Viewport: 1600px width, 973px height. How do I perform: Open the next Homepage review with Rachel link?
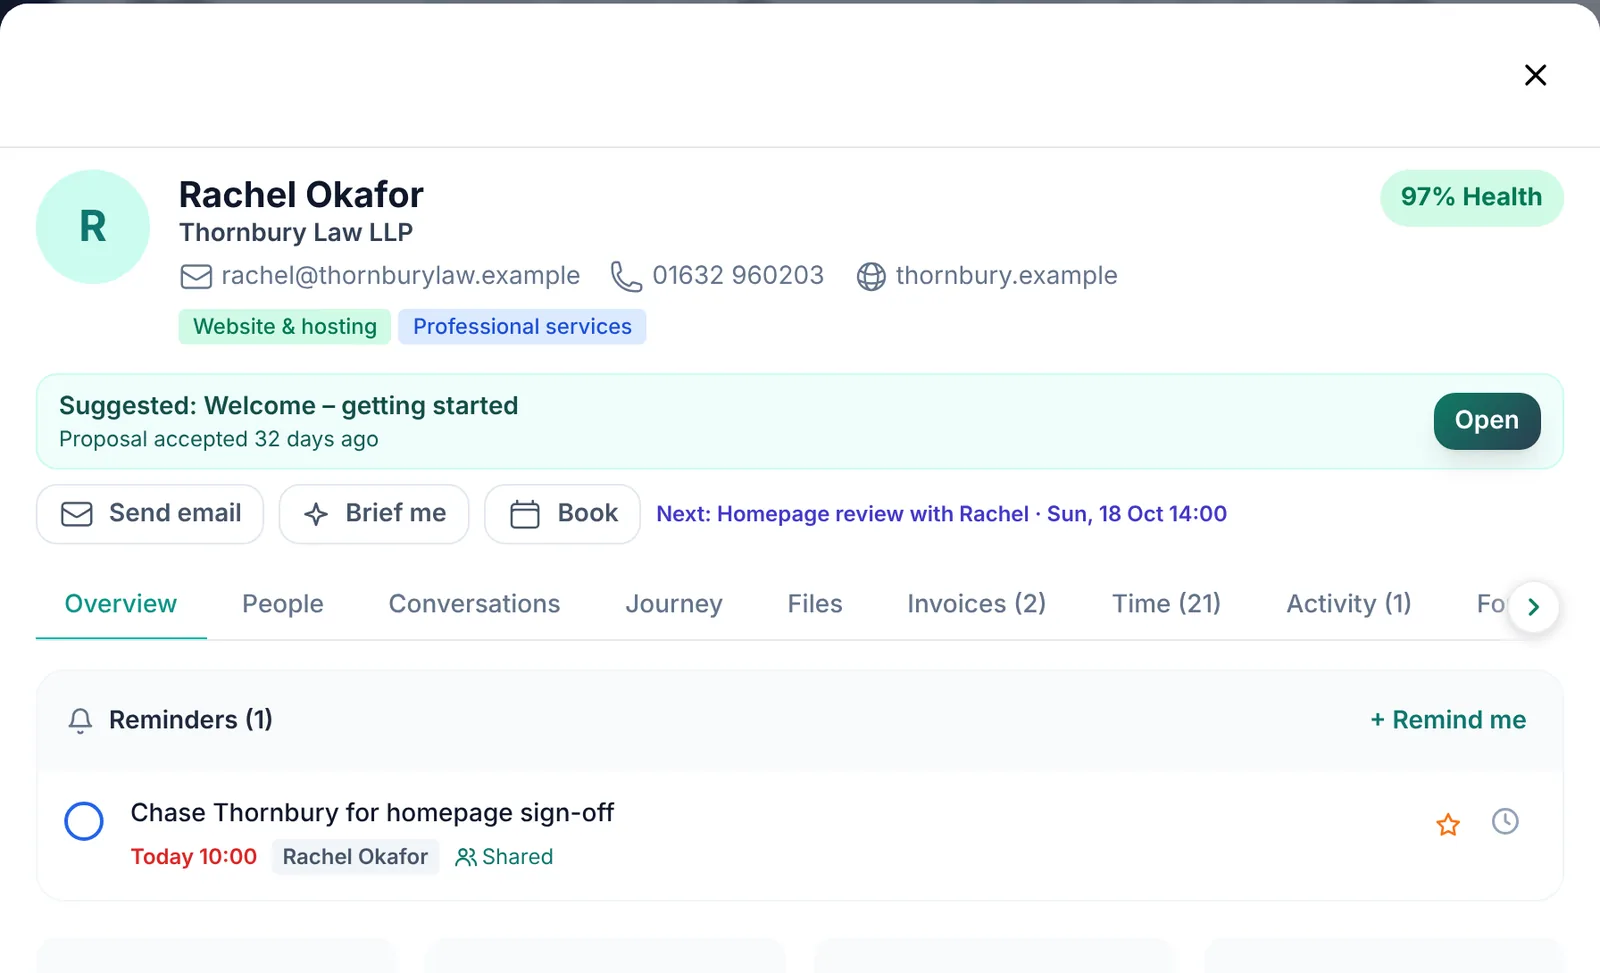(x=941, y=514)
